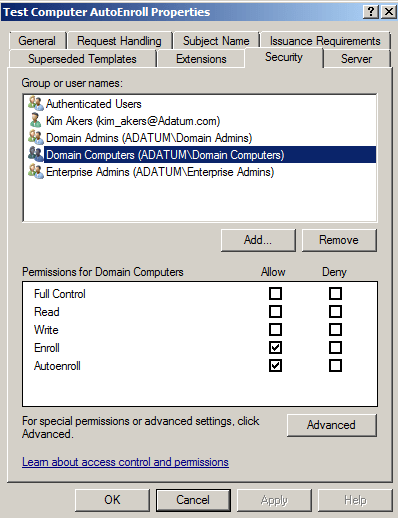Uncheck Allow for Autoenroll permission
Image resolution: width=398 pixels, height=518 pixels.
pos(275,366)
